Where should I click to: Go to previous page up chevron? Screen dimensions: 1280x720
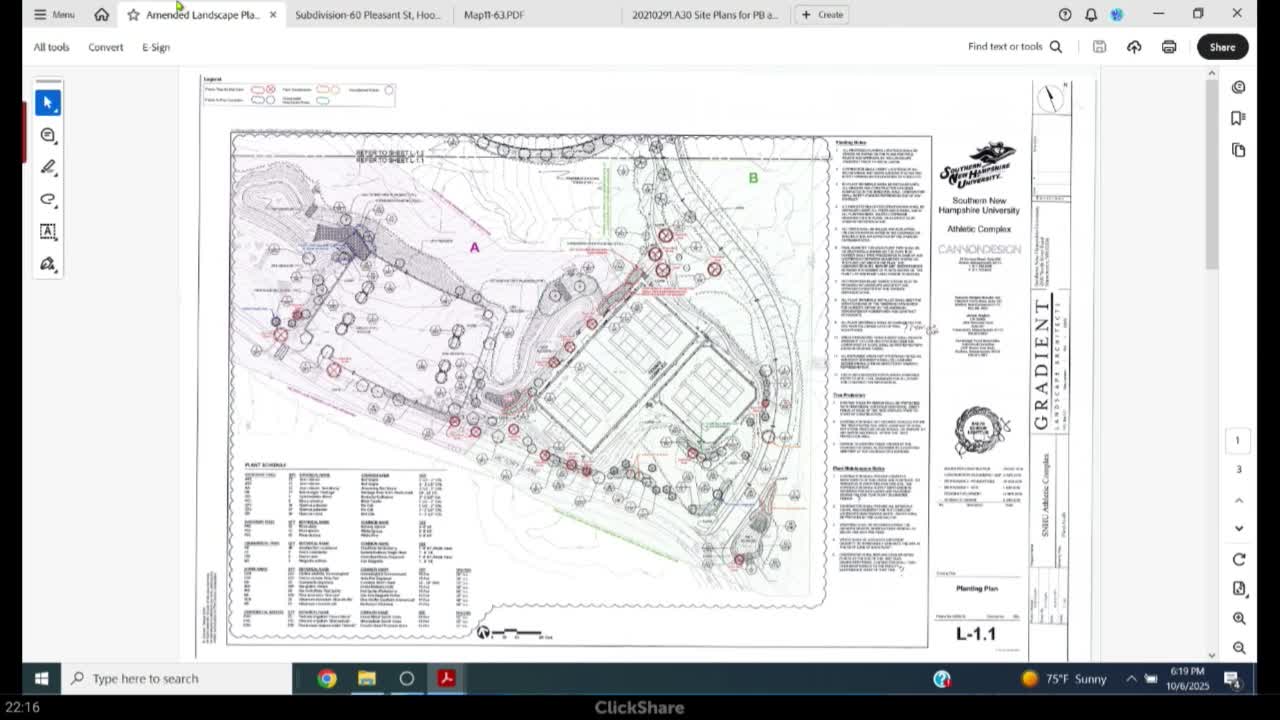(1238, 500)
